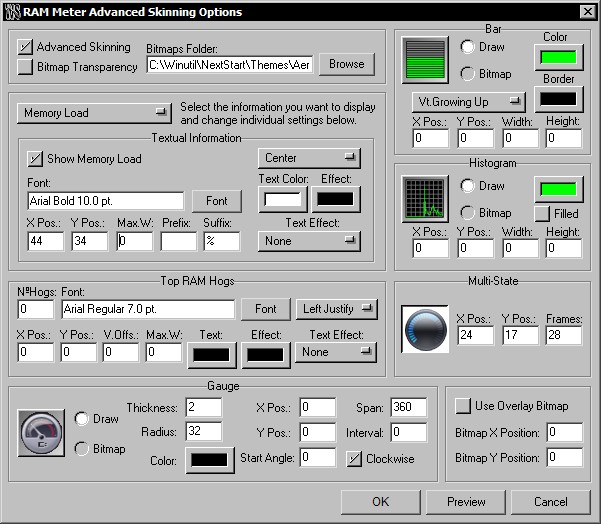601x524 pixels.
Task: Click Font button next to Arial Bold
Action: [217, 201]
